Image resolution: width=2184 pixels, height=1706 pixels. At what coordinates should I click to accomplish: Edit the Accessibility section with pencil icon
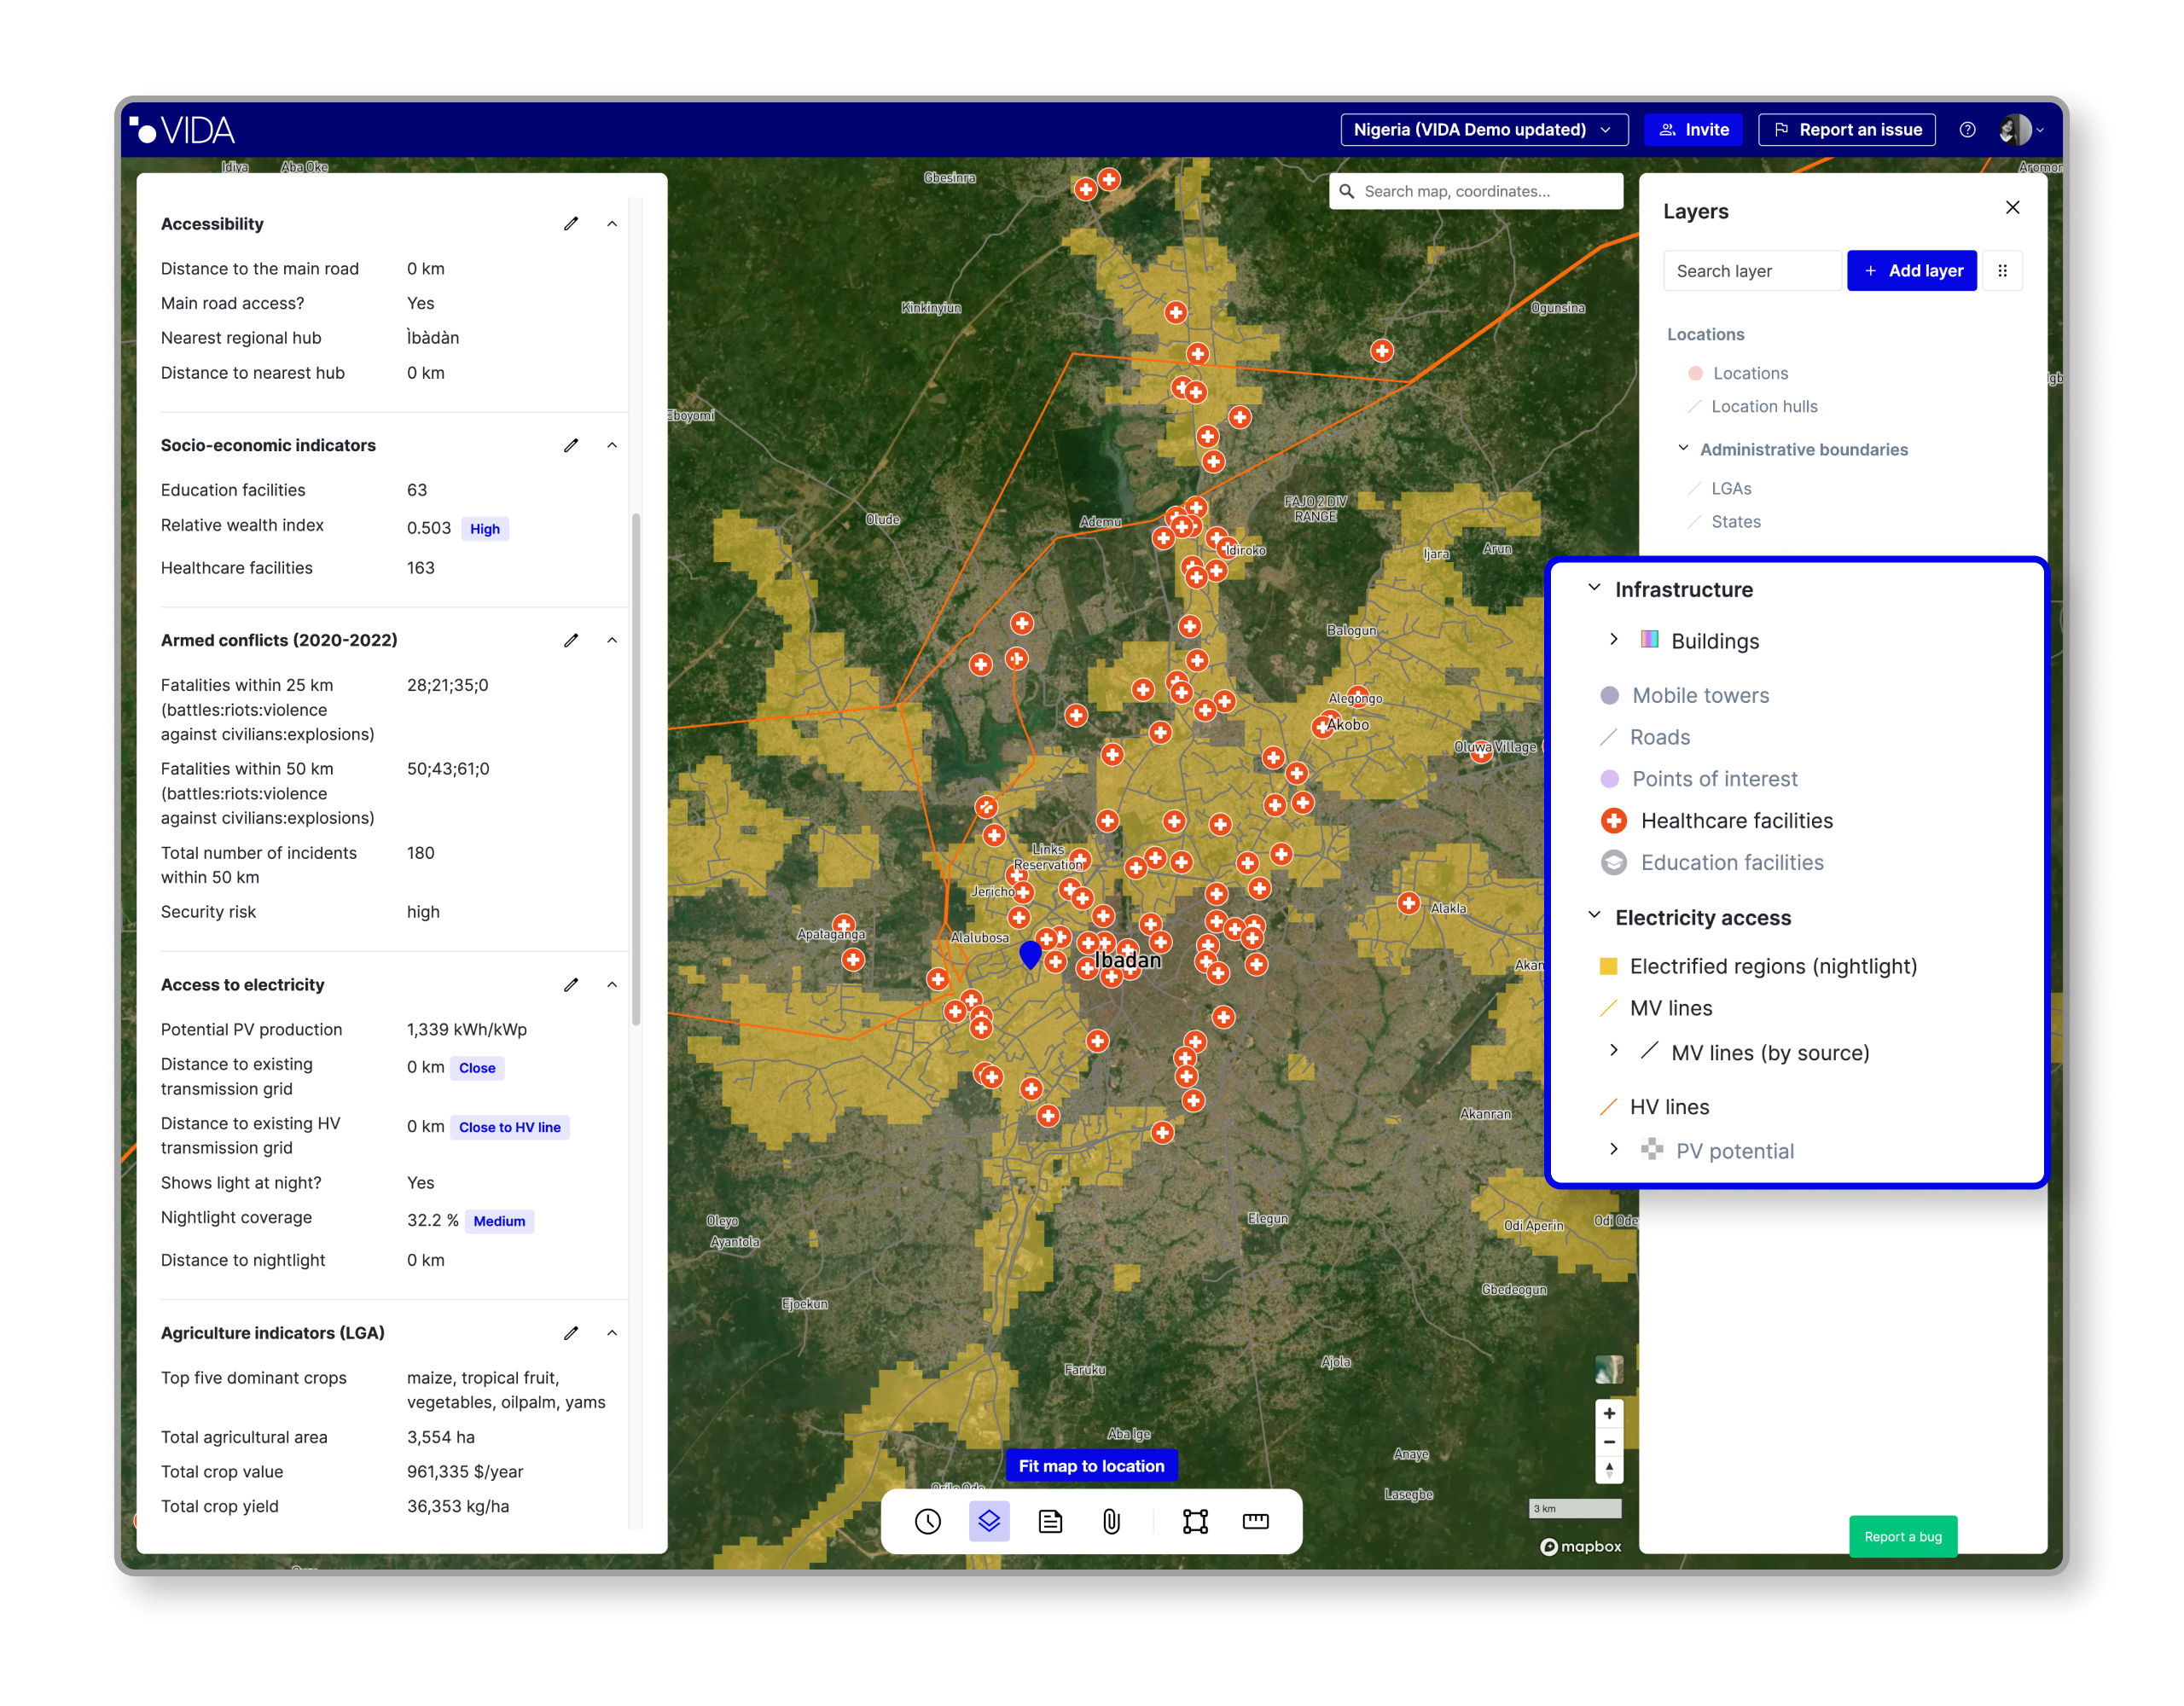tap(571, 224)
